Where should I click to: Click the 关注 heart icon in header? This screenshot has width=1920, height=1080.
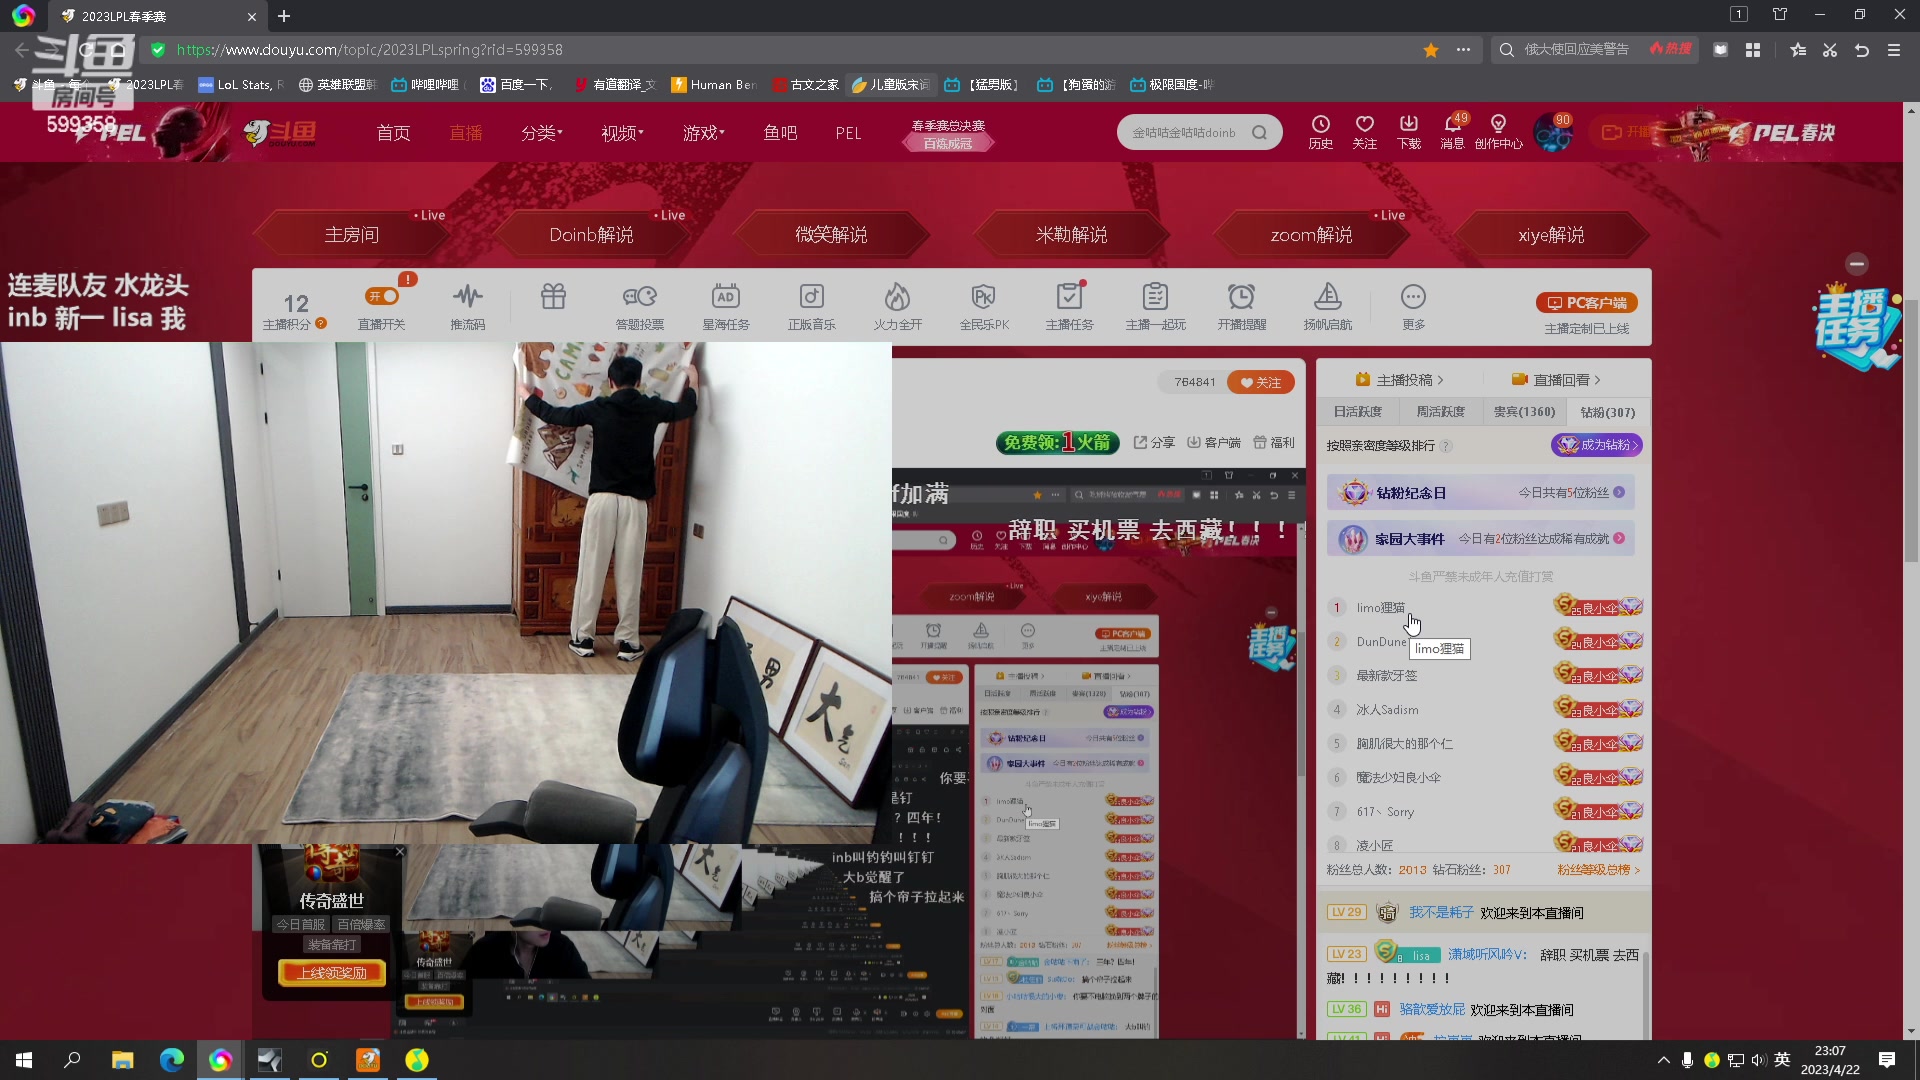click(1364, 131)
